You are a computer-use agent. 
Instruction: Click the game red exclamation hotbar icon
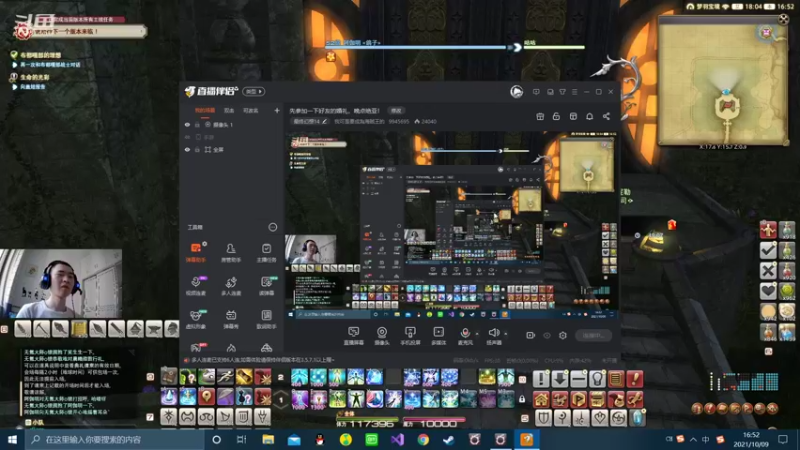[x=635, y=379]
